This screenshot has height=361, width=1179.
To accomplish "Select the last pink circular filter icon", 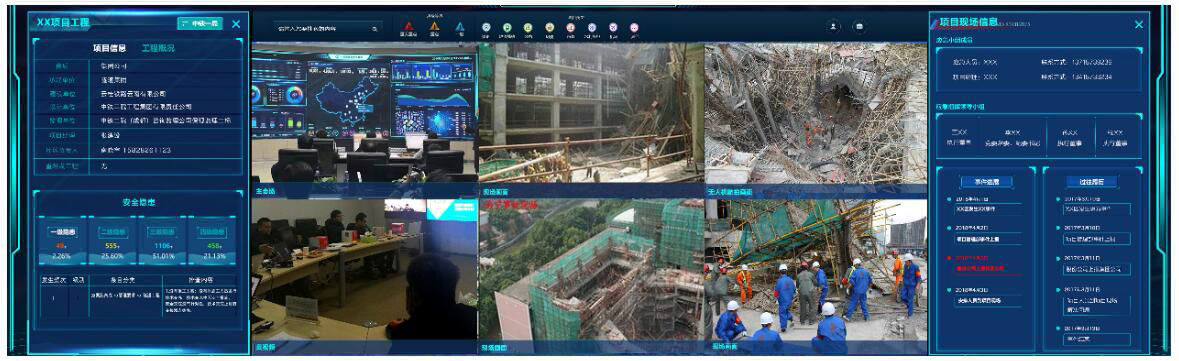I will click(634, 27).
